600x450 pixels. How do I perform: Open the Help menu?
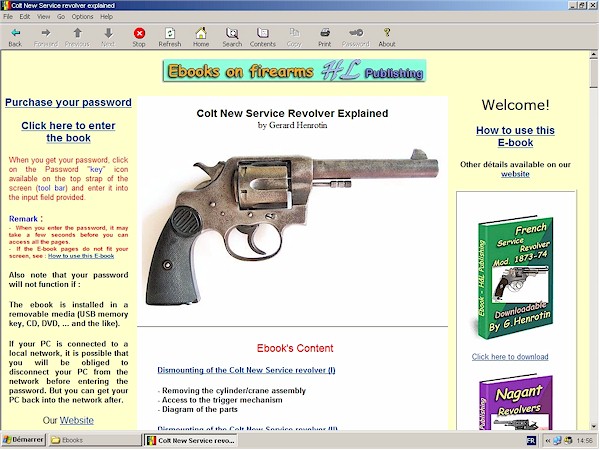[x=106, y=17]
